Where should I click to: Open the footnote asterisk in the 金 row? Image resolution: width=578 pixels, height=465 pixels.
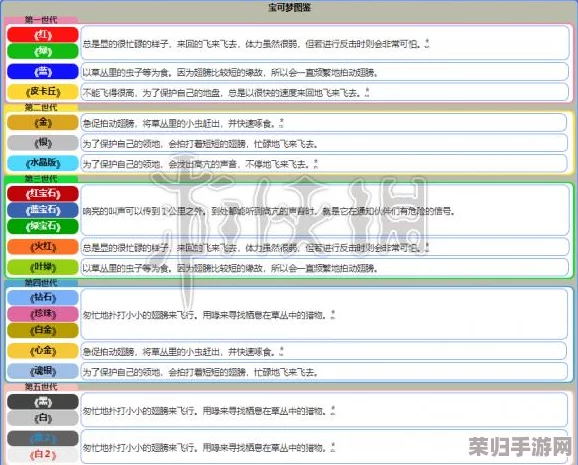(x=282, y=122)
